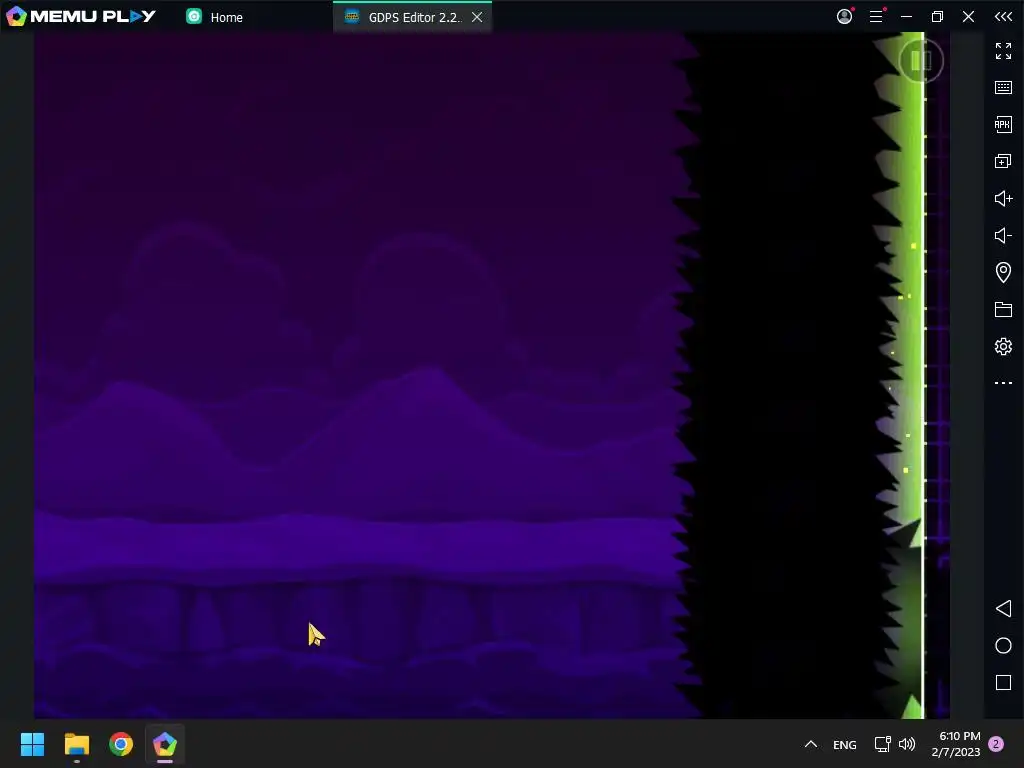This screenshot has height=768, width=1024.
Task: Launch File Explorer from taskbar
Action: point(76,744)
